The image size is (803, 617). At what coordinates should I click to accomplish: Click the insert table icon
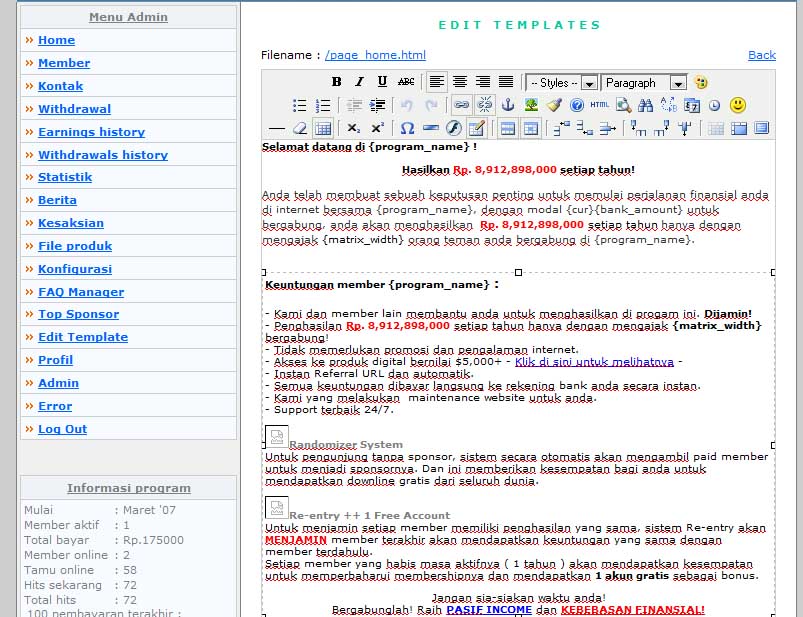[x=322, y=128]
